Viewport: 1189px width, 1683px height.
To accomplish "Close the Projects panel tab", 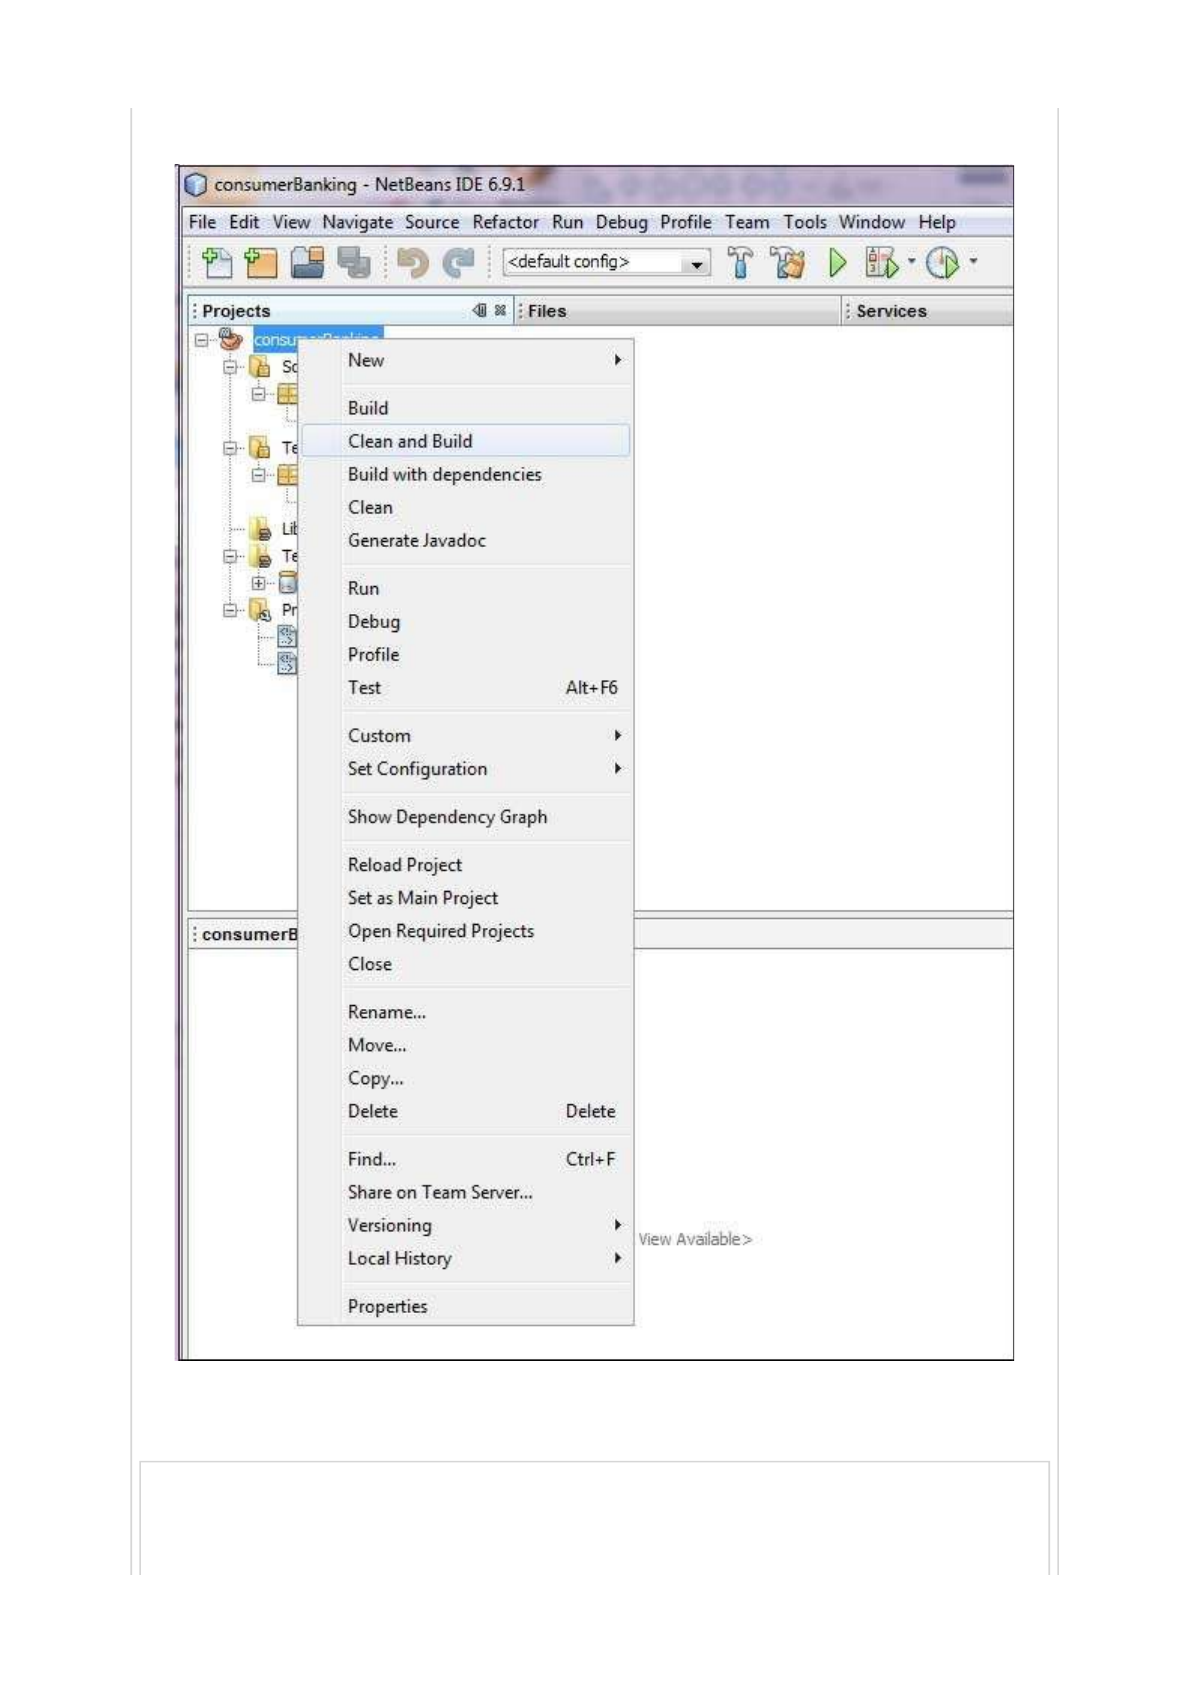I will (500, 310).
